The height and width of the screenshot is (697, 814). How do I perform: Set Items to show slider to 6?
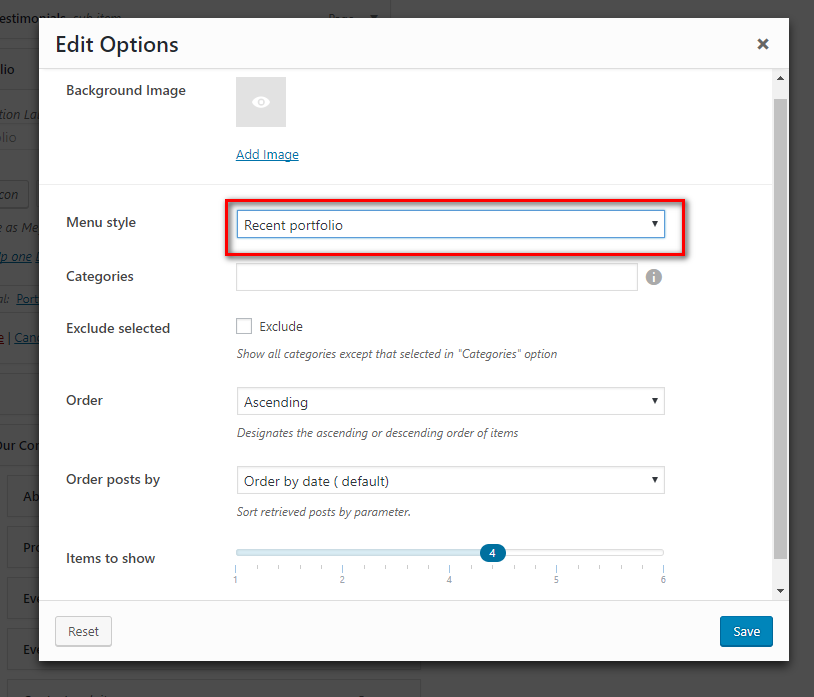point(663,553)
